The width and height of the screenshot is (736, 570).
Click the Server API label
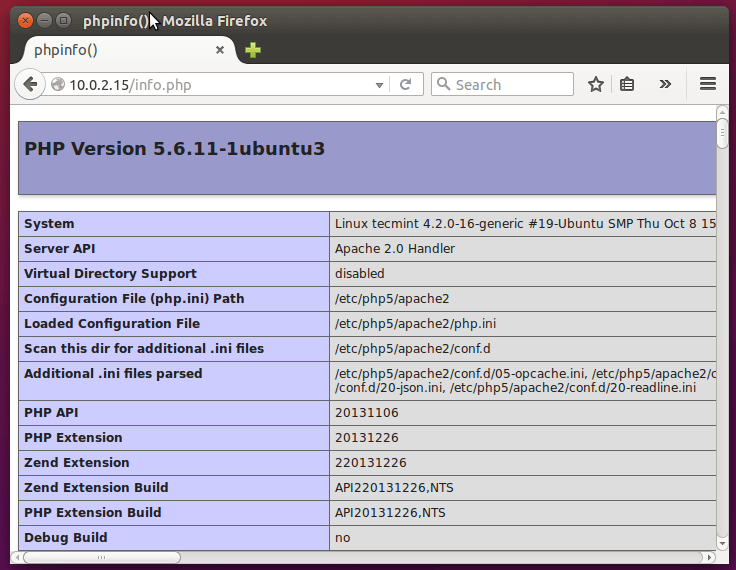[x=59, y=248]
